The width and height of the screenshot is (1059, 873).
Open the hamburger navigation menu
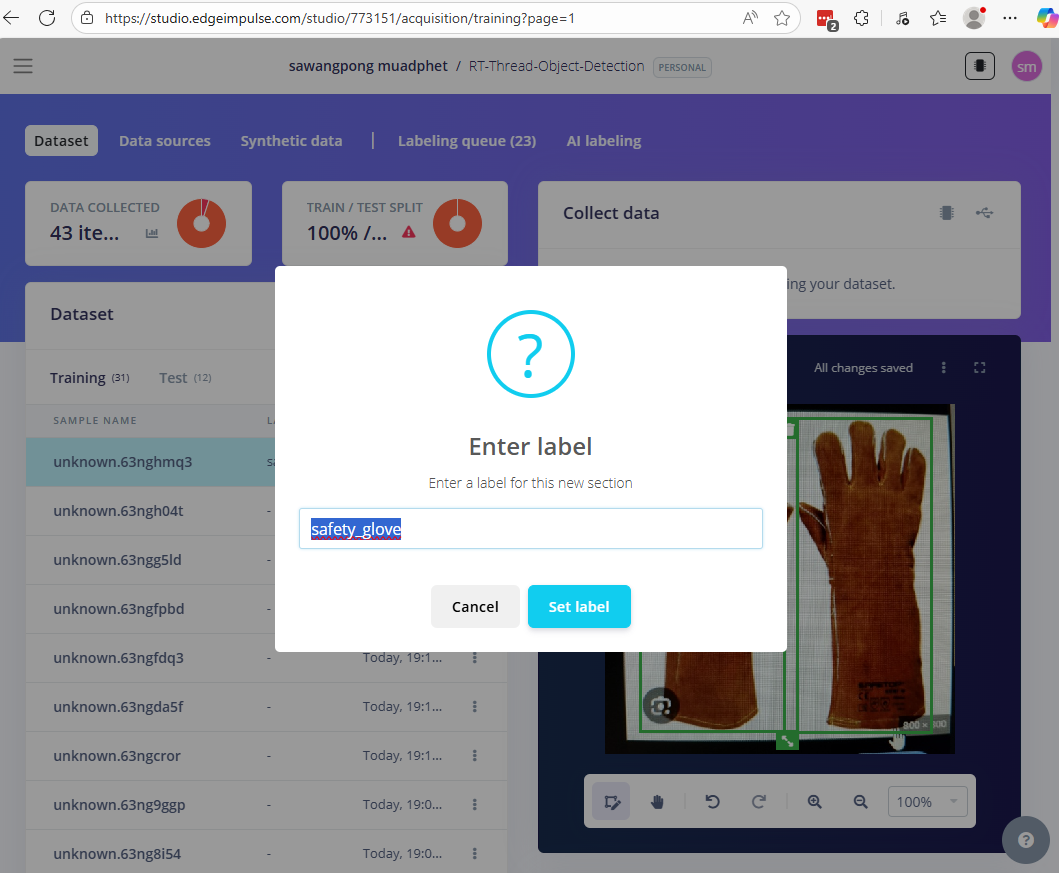tap(23, 66)
